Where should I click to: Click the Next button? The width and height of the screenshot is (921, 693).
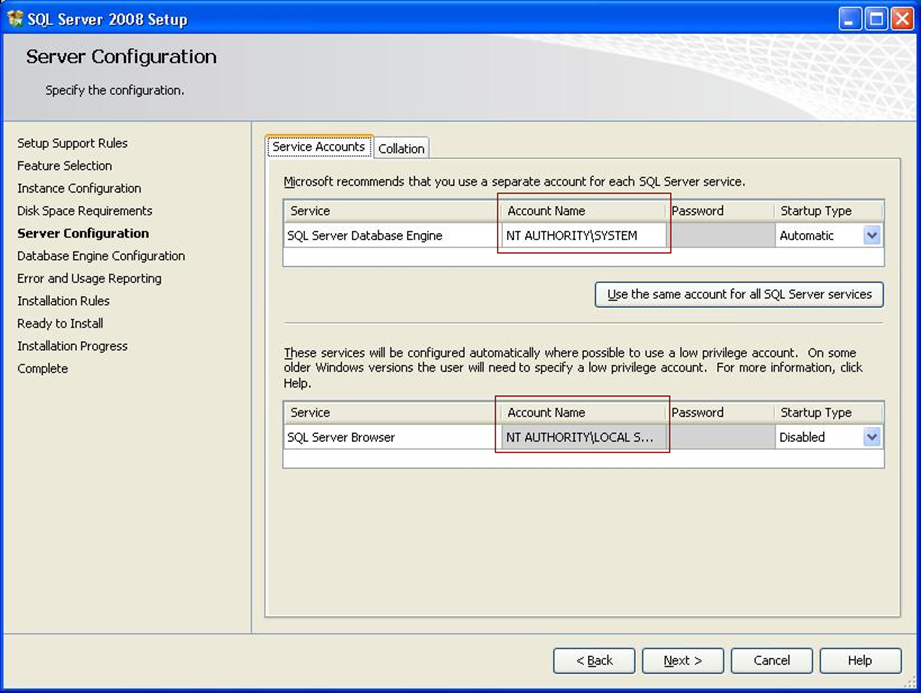683,660
